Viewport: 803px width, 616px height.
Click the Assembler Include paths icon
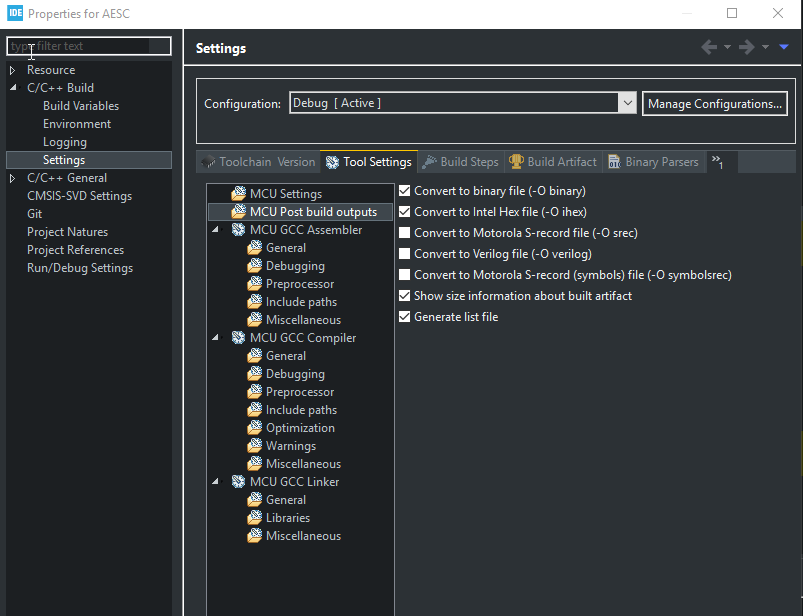[x=255, y=302]
